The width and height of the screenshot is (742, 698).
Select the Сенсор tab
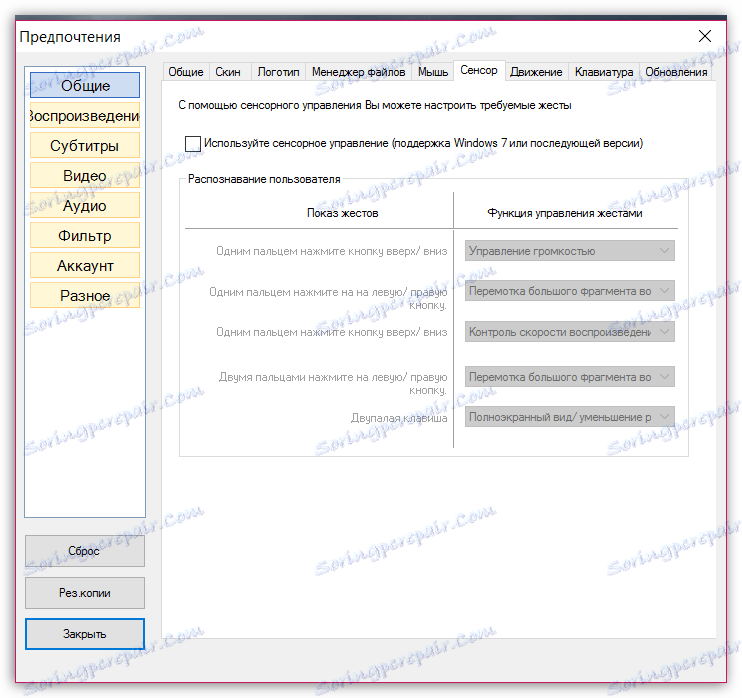(x=479, y=71)
